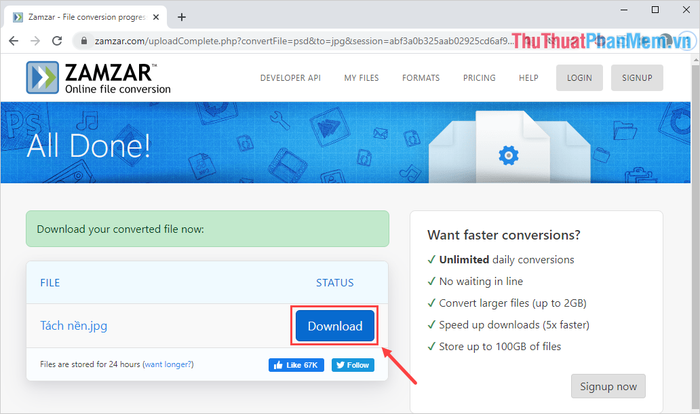Click the gear icon on the banner file

508,155
